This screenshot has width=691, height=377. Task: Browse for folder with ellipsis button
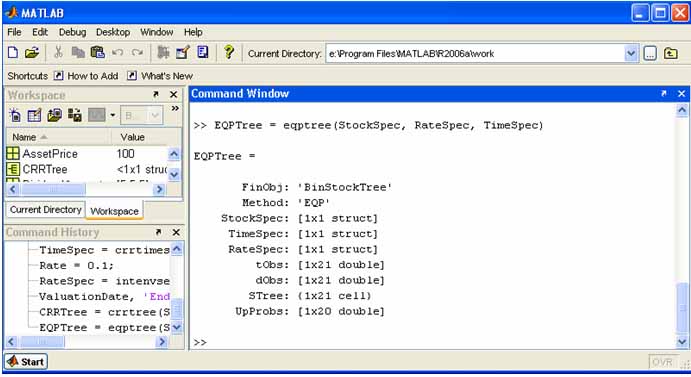pos(650,53)
